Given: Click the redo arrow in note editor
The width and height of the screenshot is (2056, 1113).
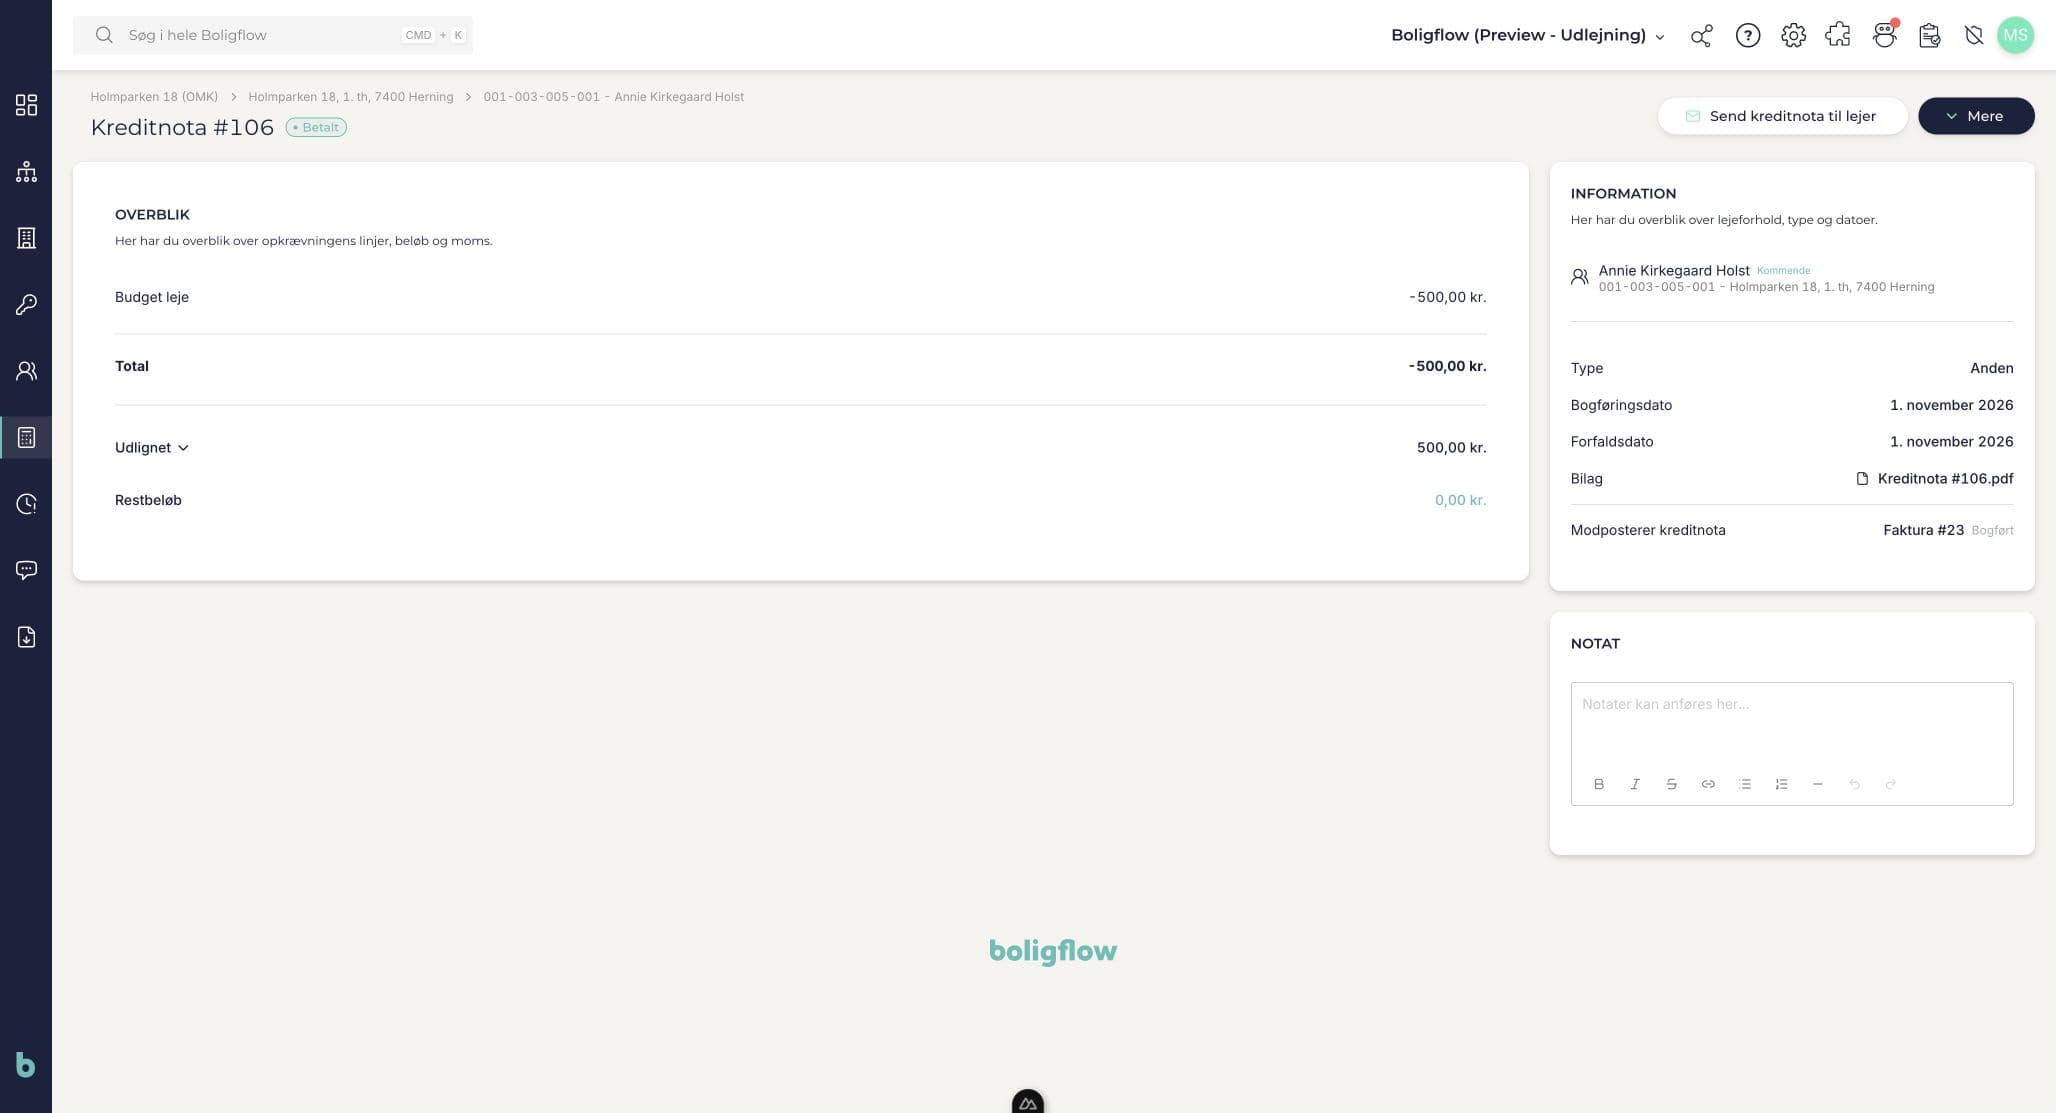Looking at the screenshot, I should click(x=1890, y=784).
